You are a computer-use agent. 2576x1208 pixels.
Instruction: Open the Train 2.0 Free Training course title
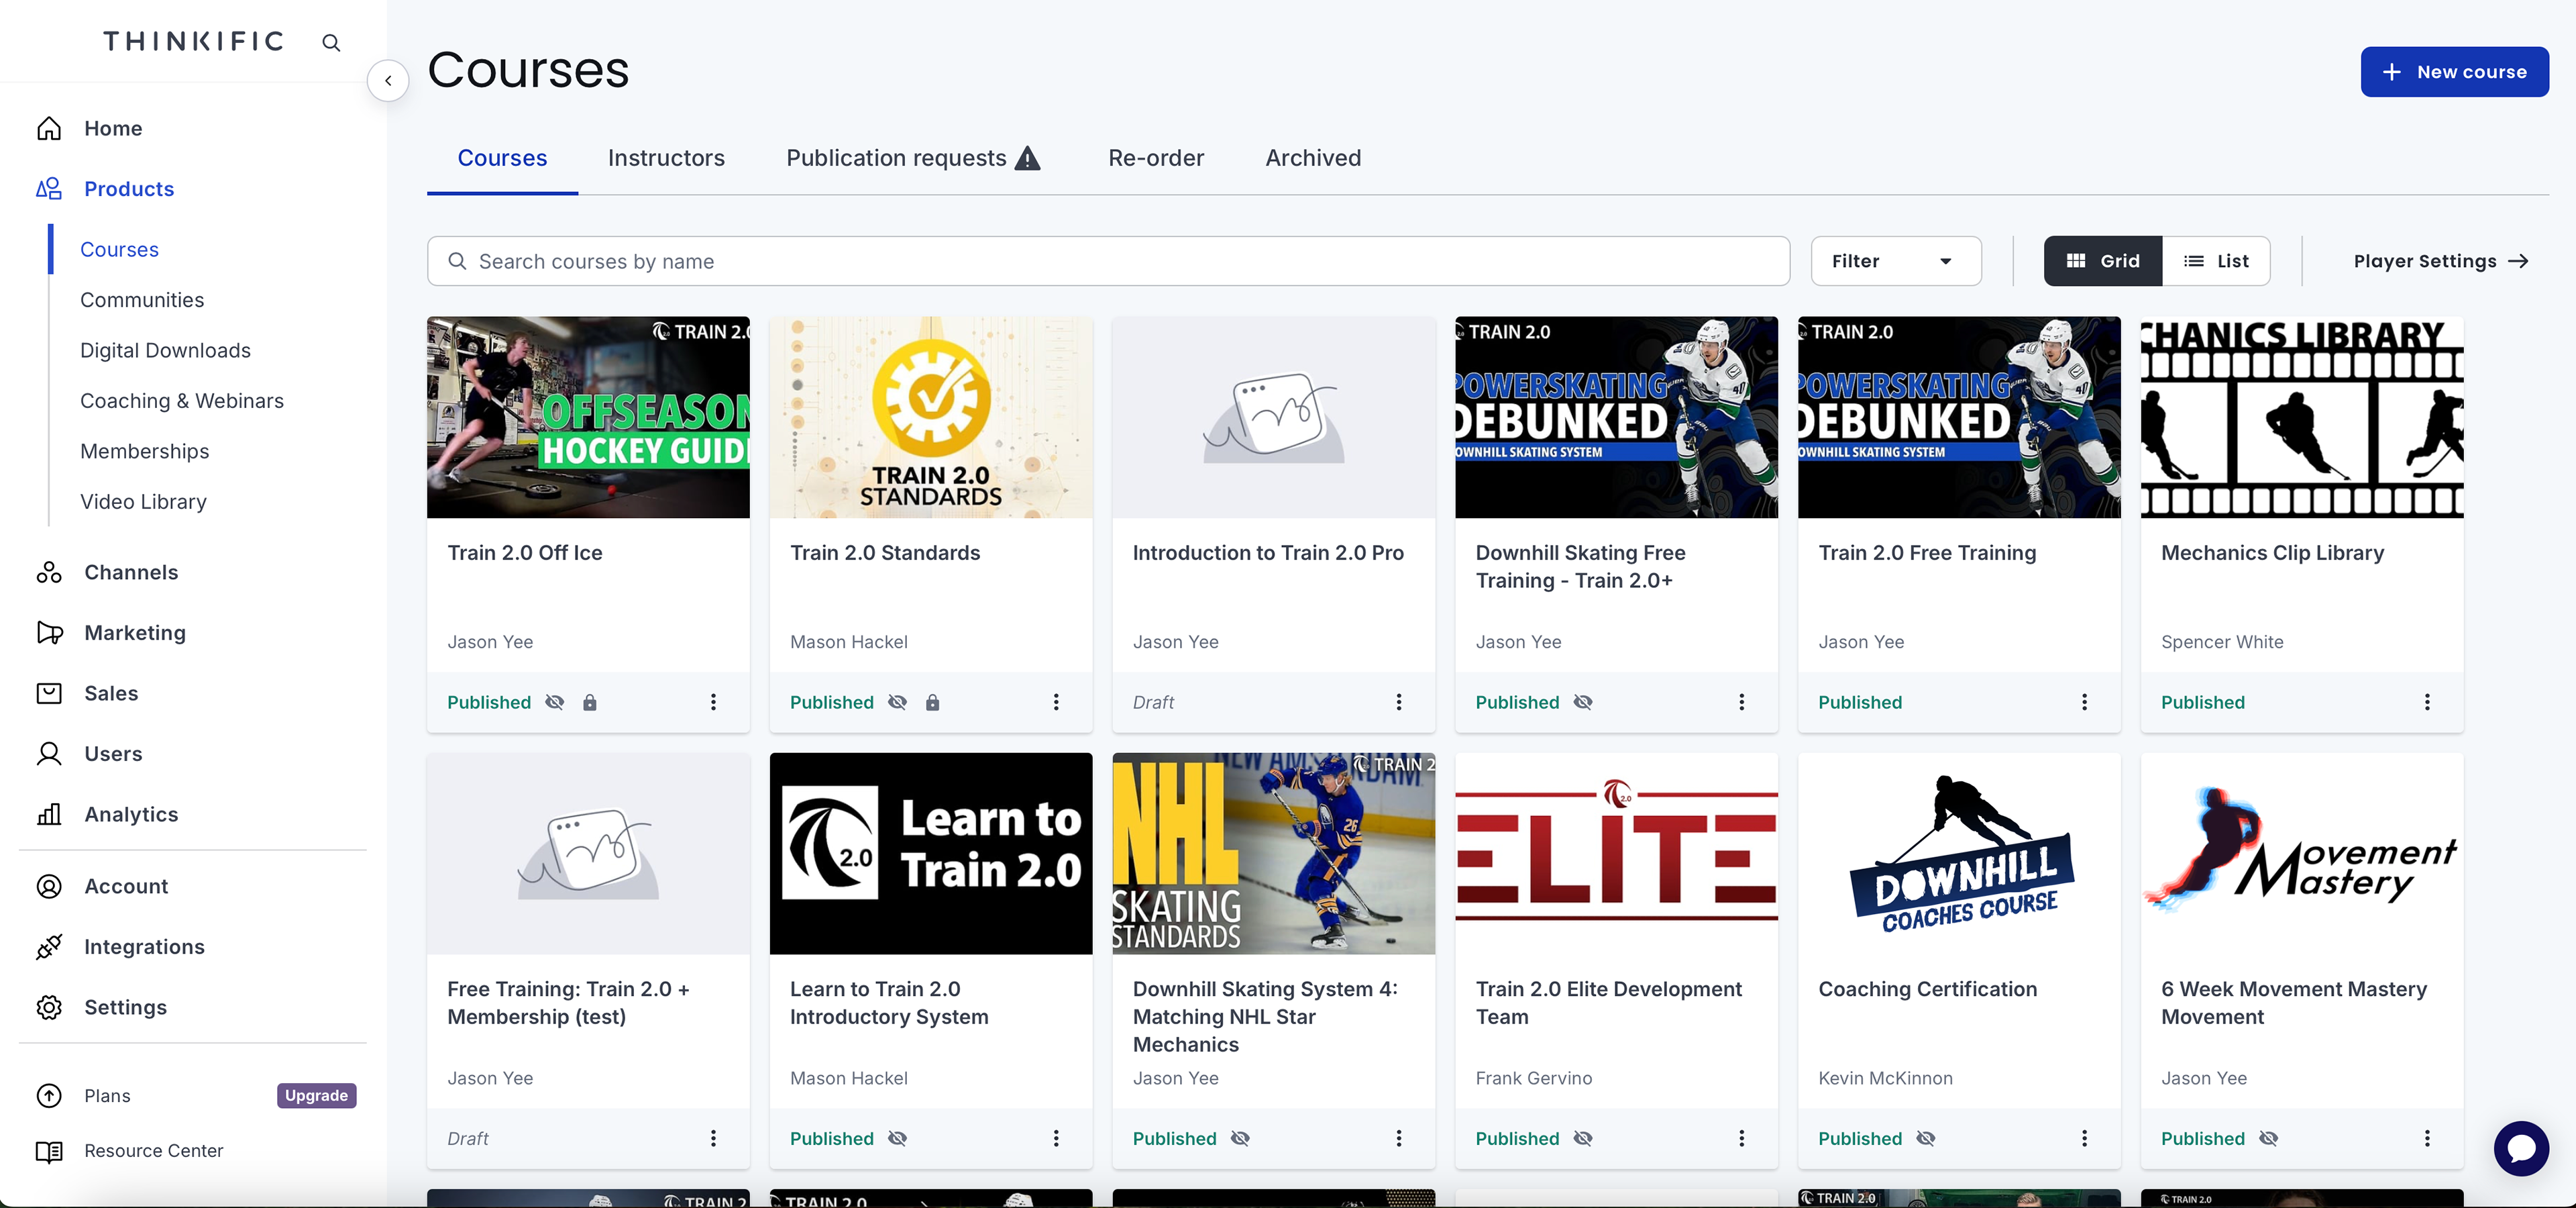[x=1927, y=553]
